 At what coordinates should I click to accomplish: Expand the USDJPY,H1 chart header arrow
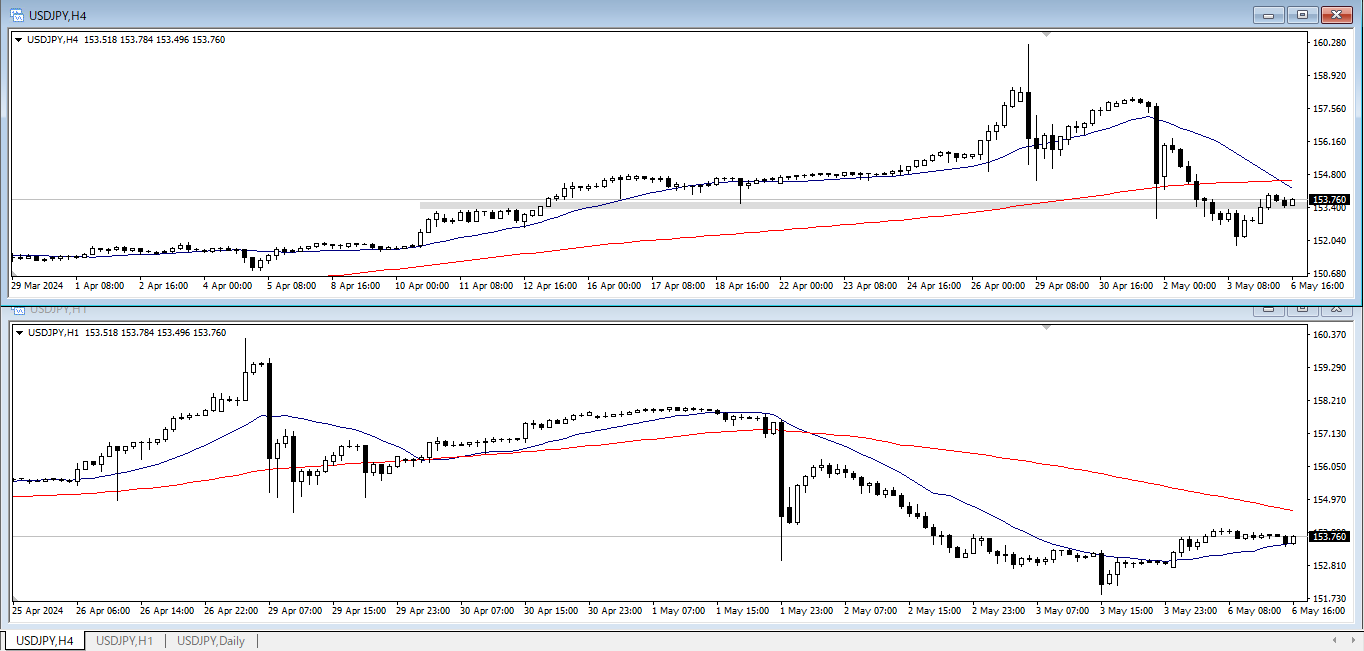click(18, 333)
